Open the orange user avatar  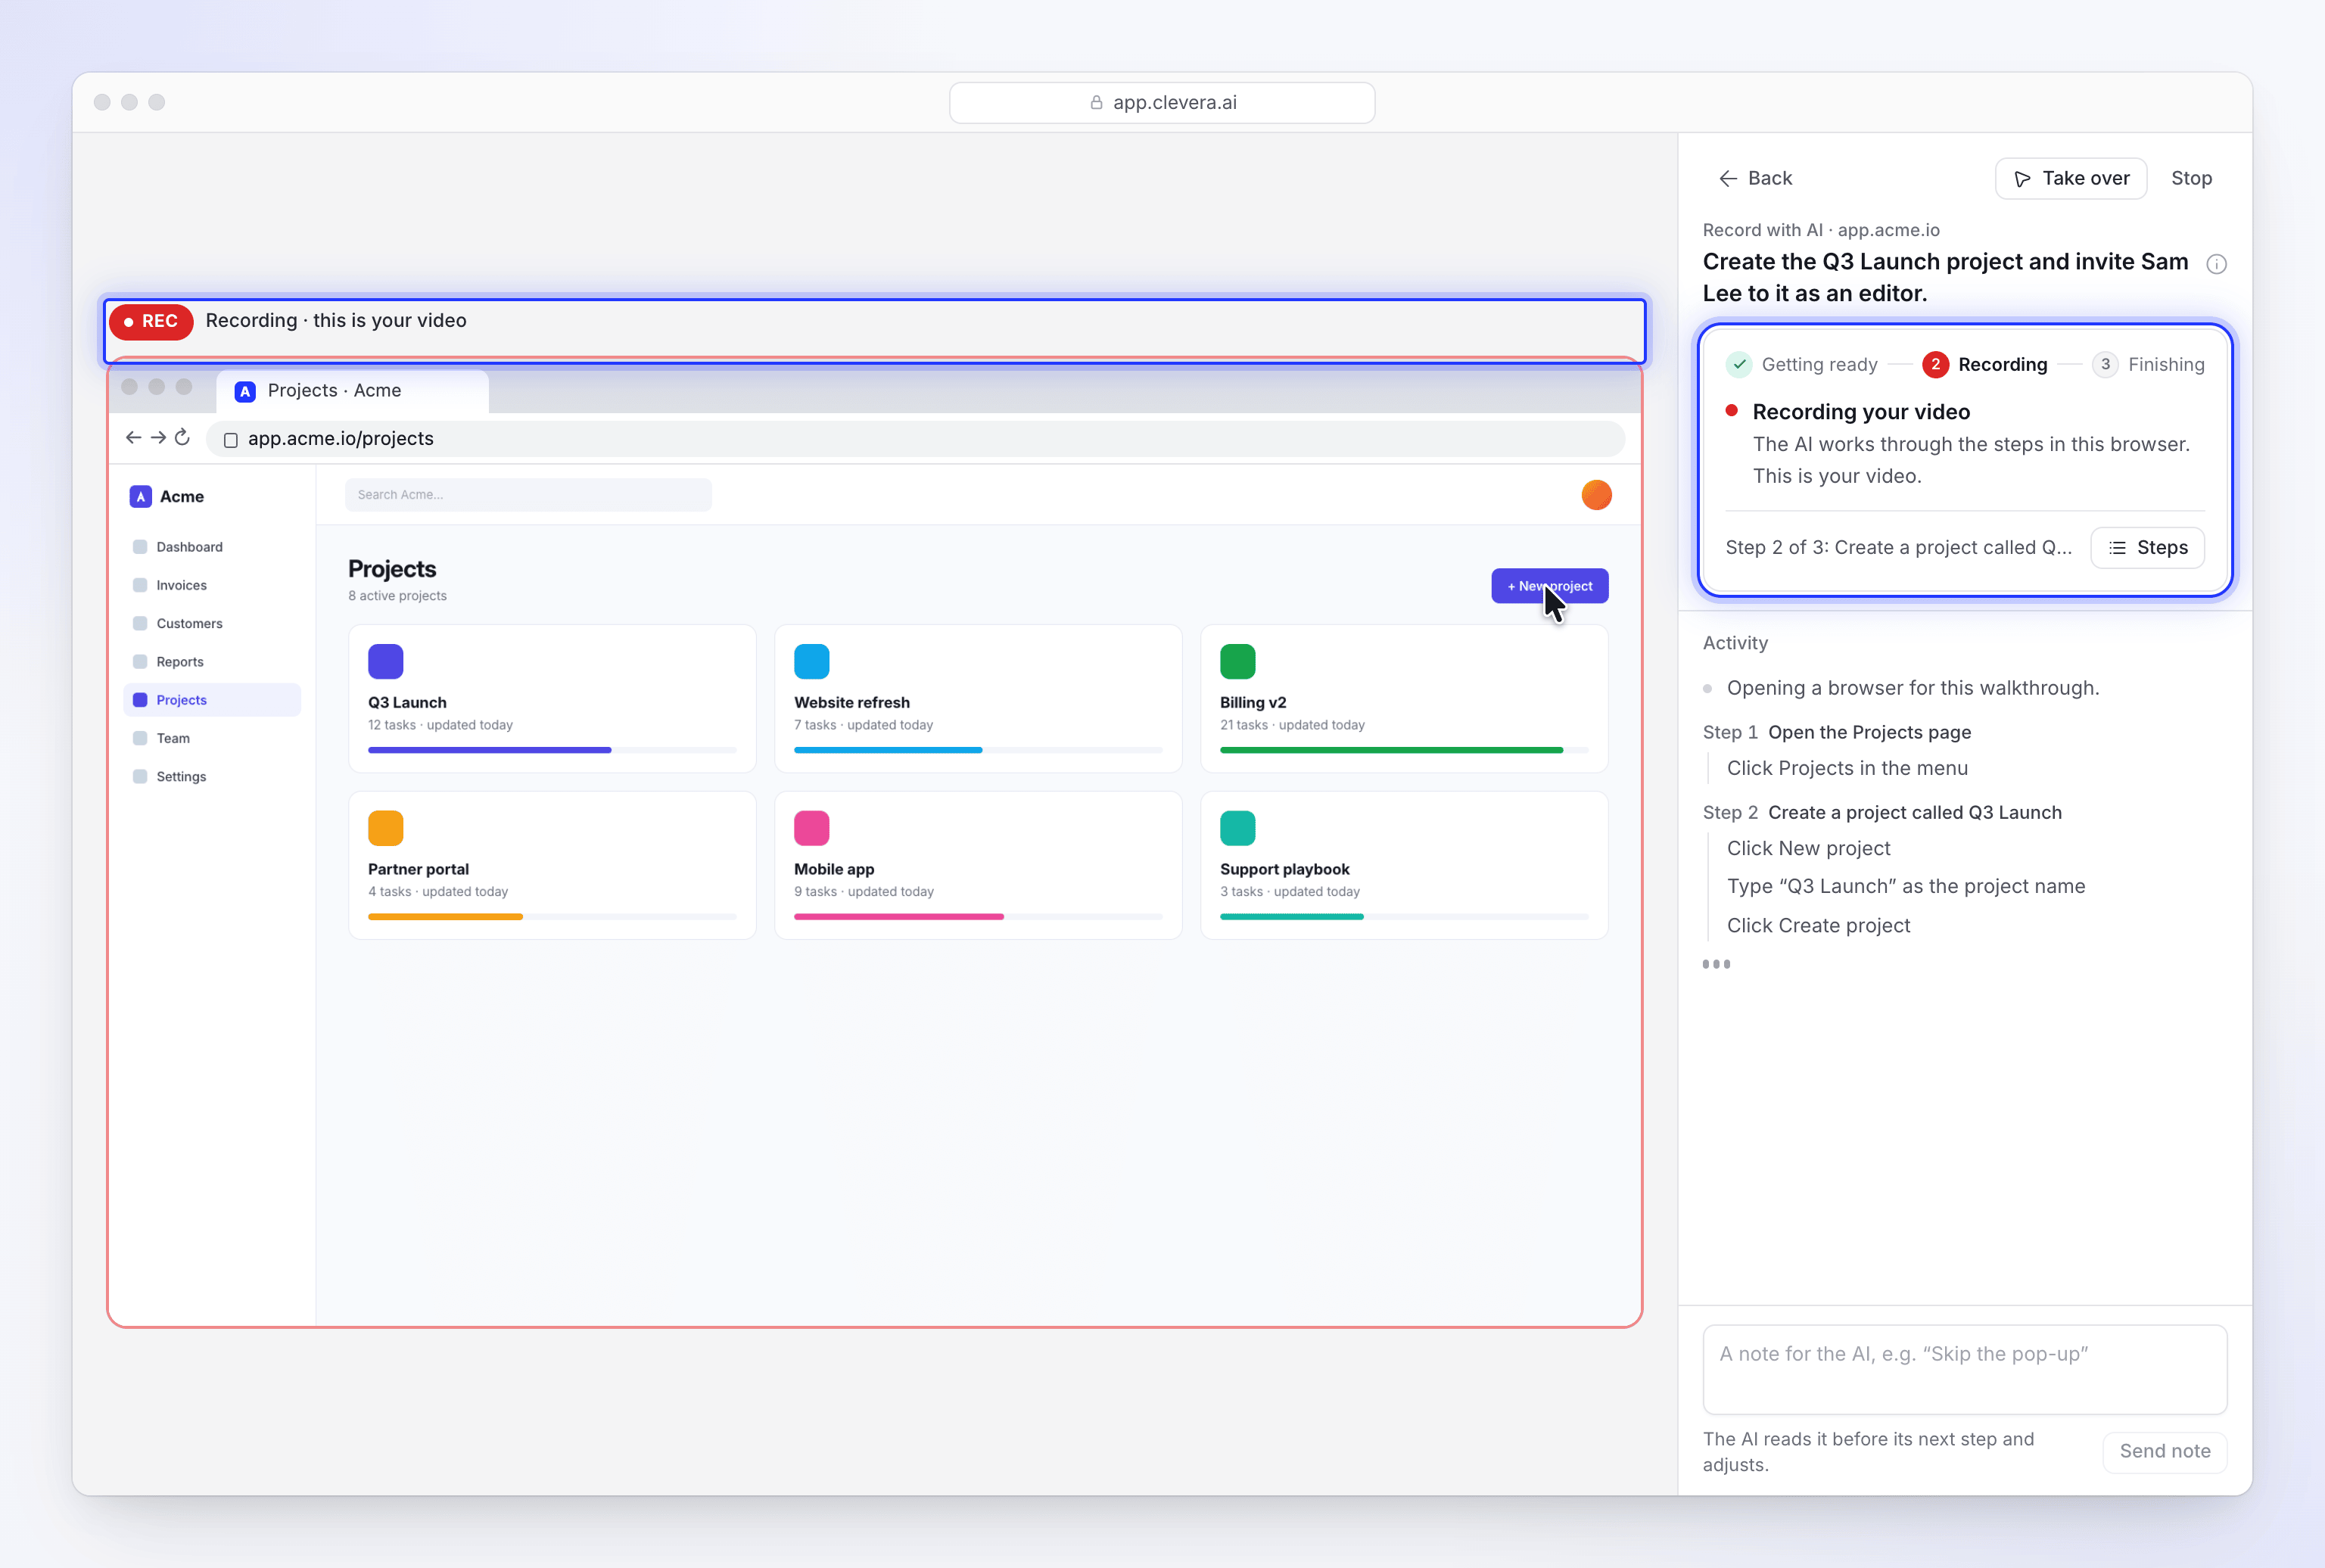(1596, 495)
